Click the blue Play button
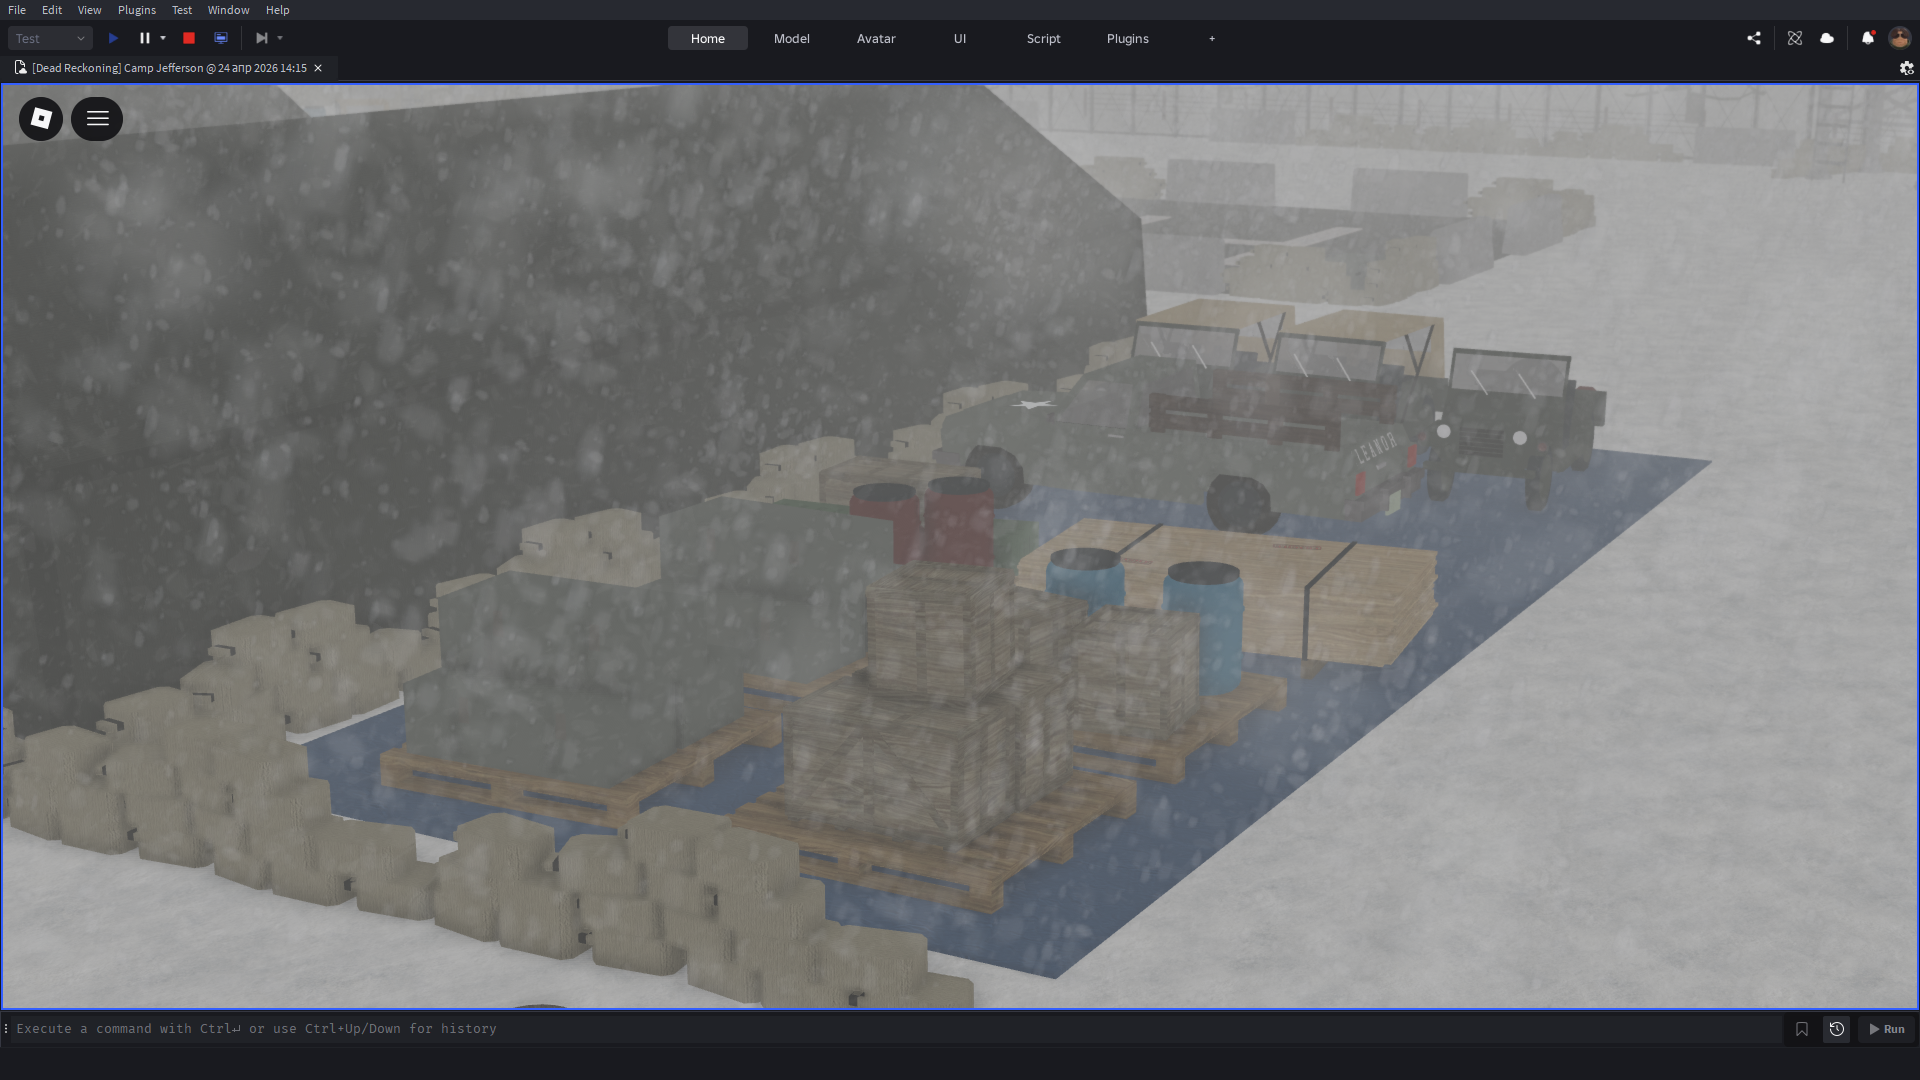 (113, 38)
